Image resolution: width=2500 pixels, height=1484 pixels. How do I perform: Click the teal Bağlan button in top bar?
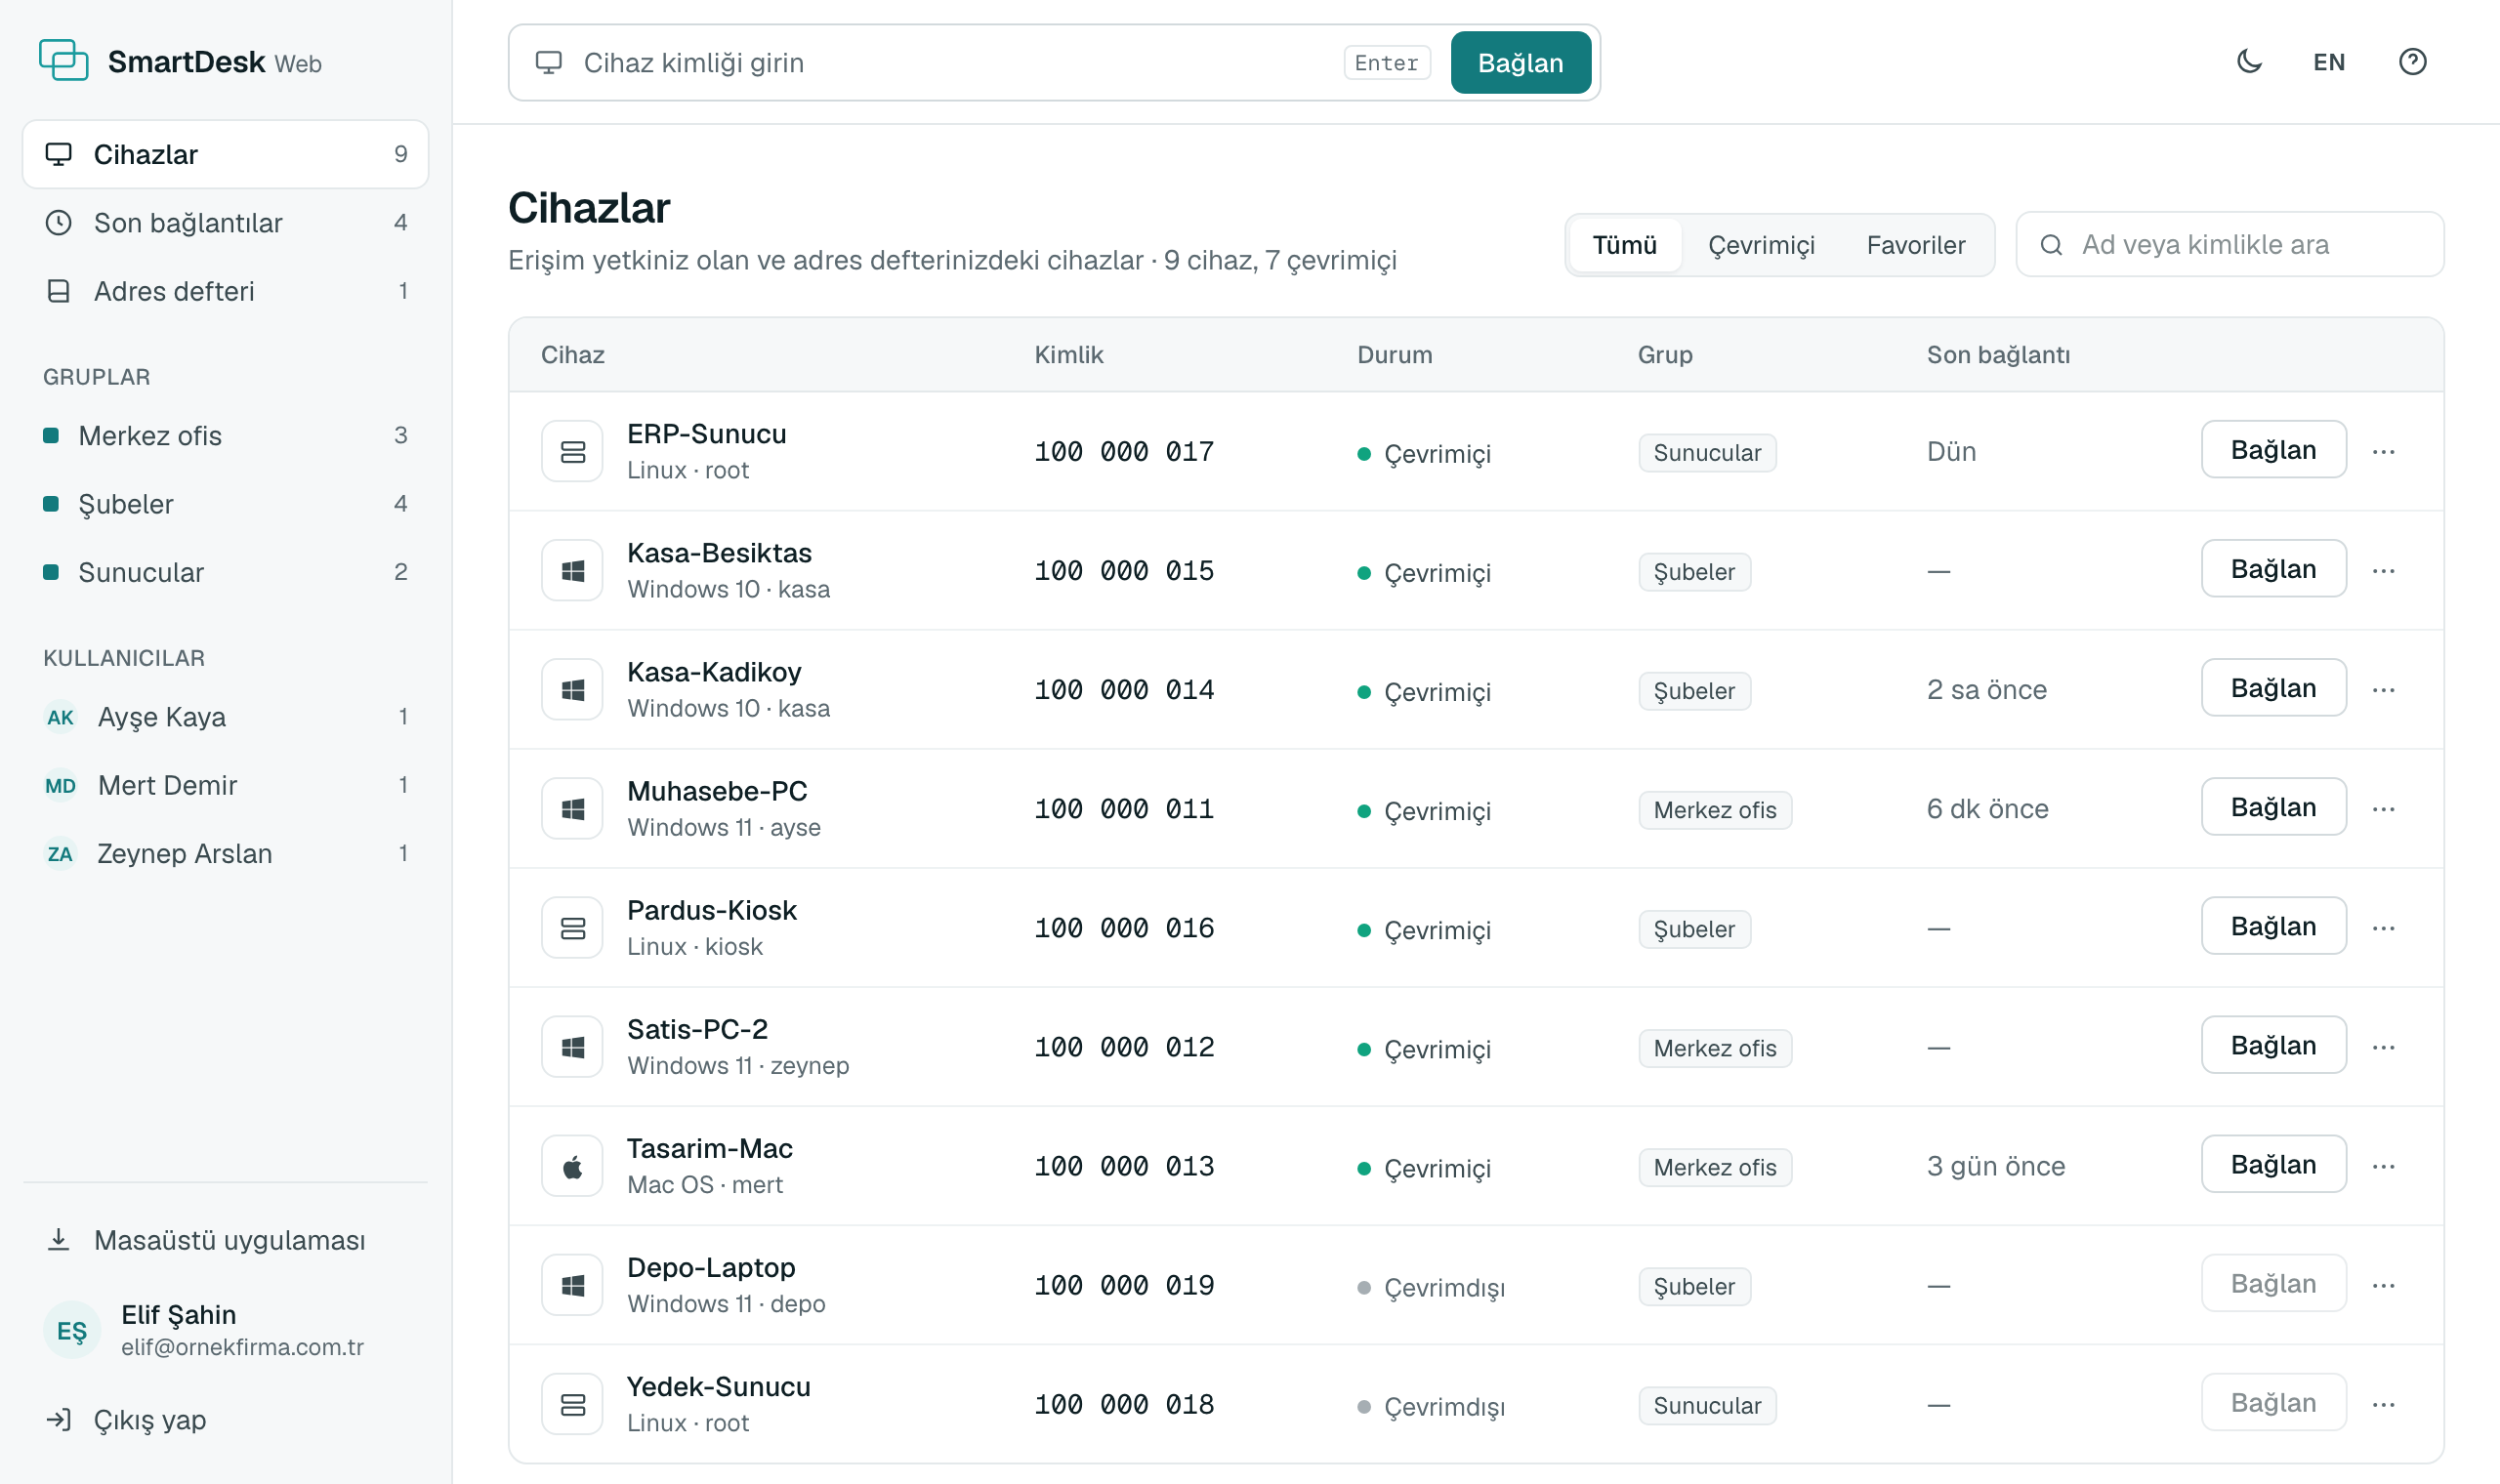(1520, 62)
